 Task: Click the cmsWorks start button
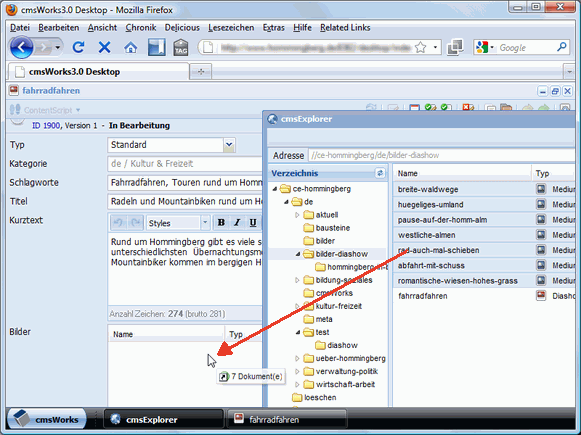(x=47, y=419)
